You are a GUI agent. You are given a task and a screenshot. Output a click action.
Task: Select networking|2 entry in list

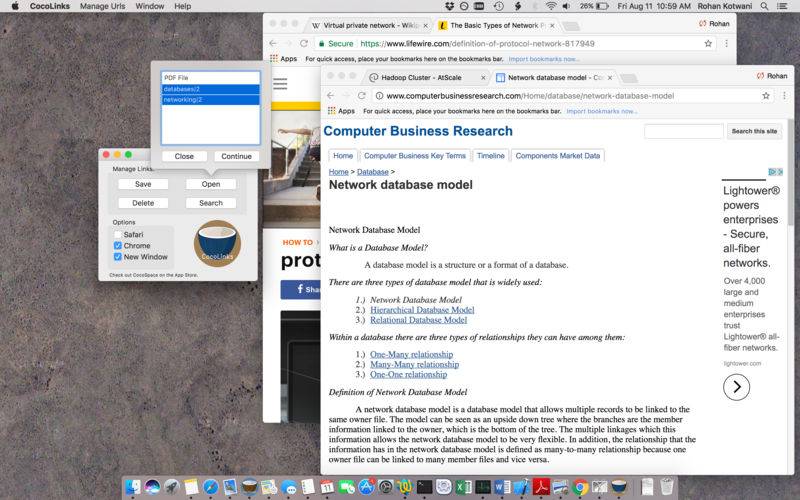click(211, 100)
